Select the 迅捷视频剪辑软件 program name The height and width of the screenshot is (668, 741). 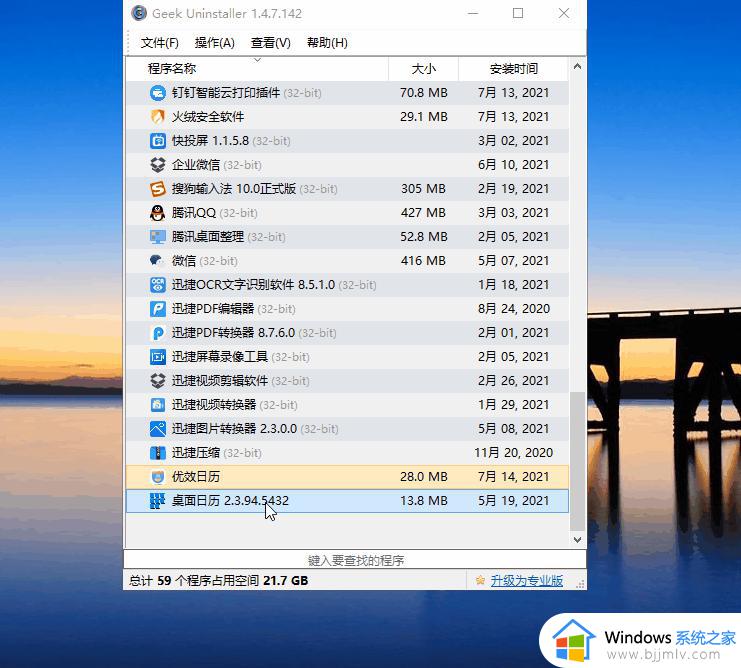point(219,381)
